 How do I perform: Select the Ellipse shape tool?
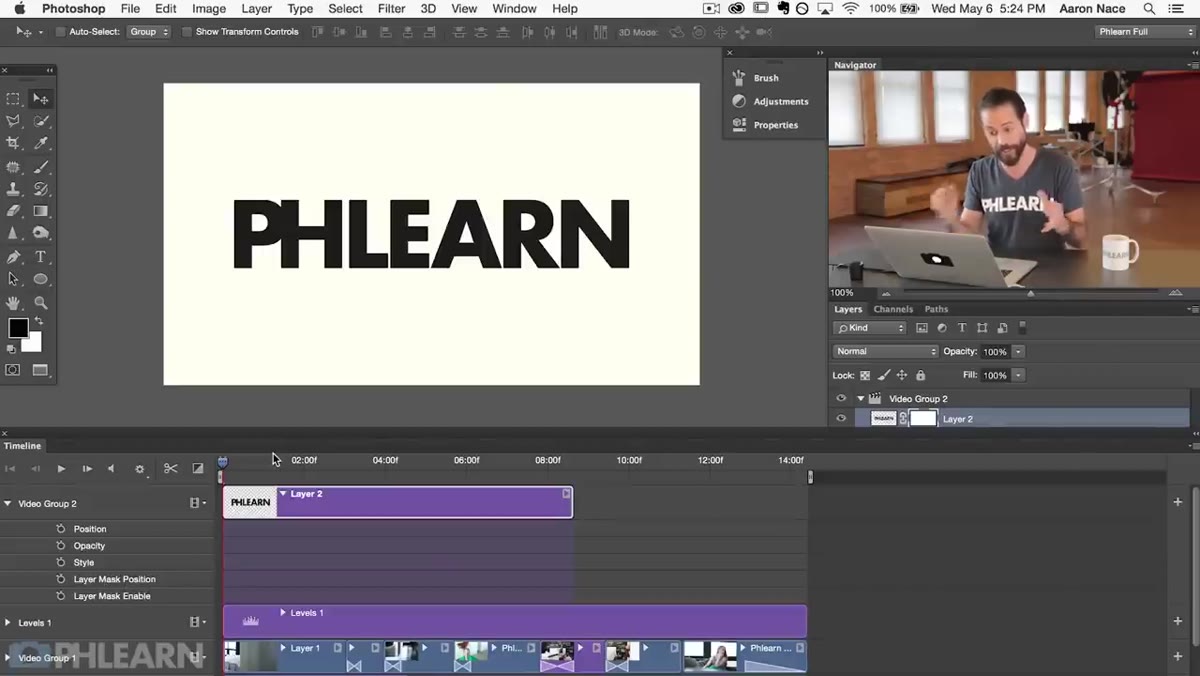click(x=41, y=279)
